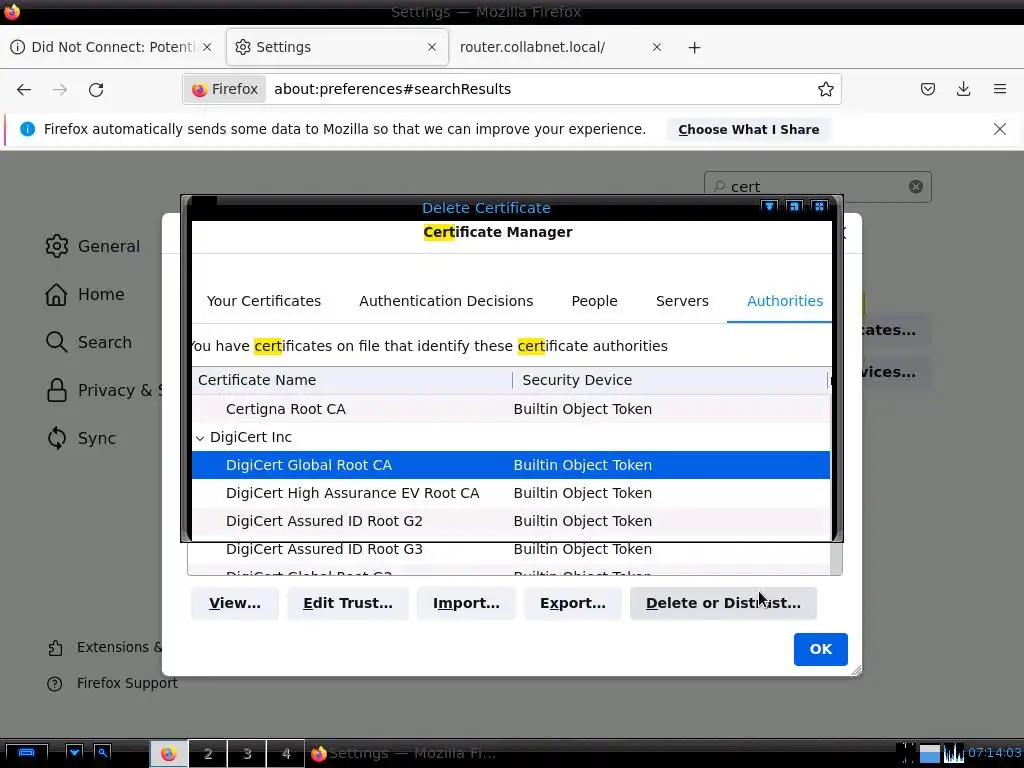
Task: Reload the current page
Action: click(96, 89)
